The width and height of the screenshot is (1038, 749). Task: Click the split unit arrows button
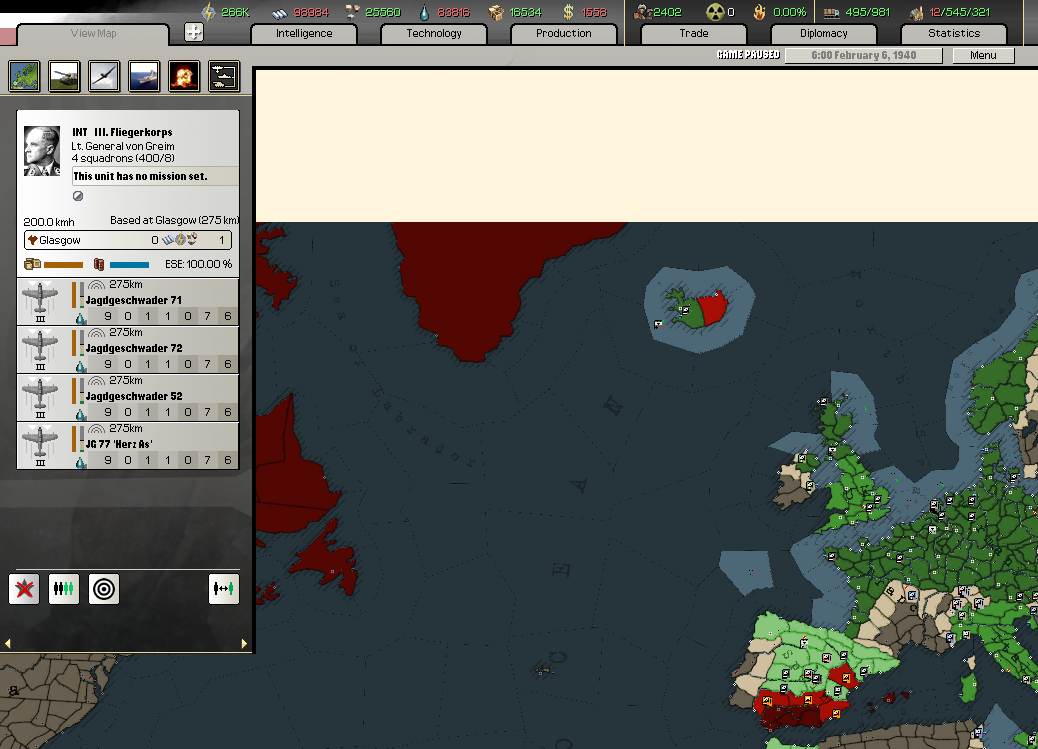224,589
